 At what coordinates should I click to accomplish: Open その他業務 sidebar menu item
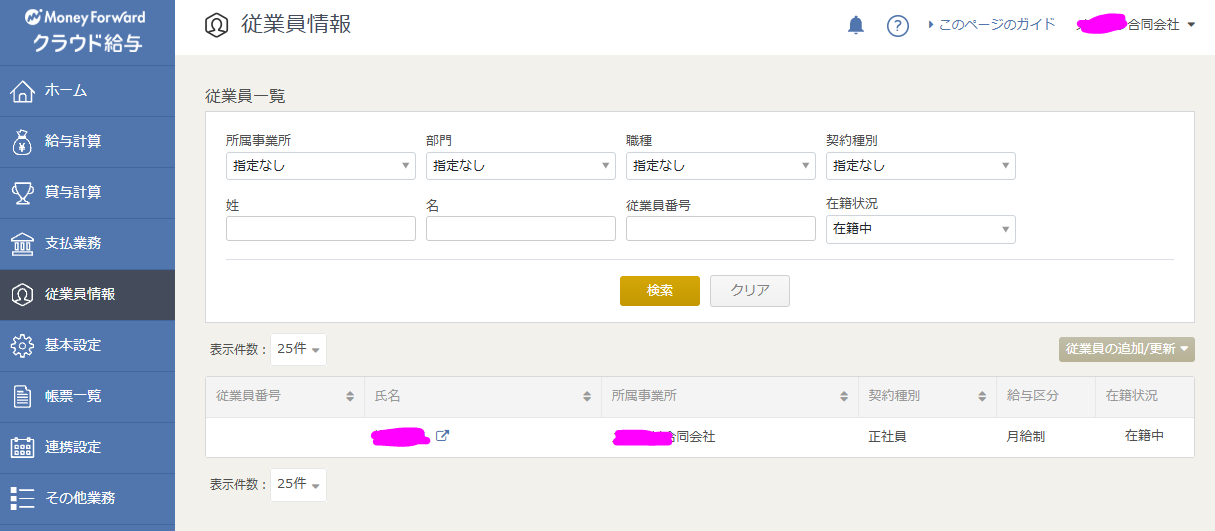pyautogui.click(x=78, y=498)
